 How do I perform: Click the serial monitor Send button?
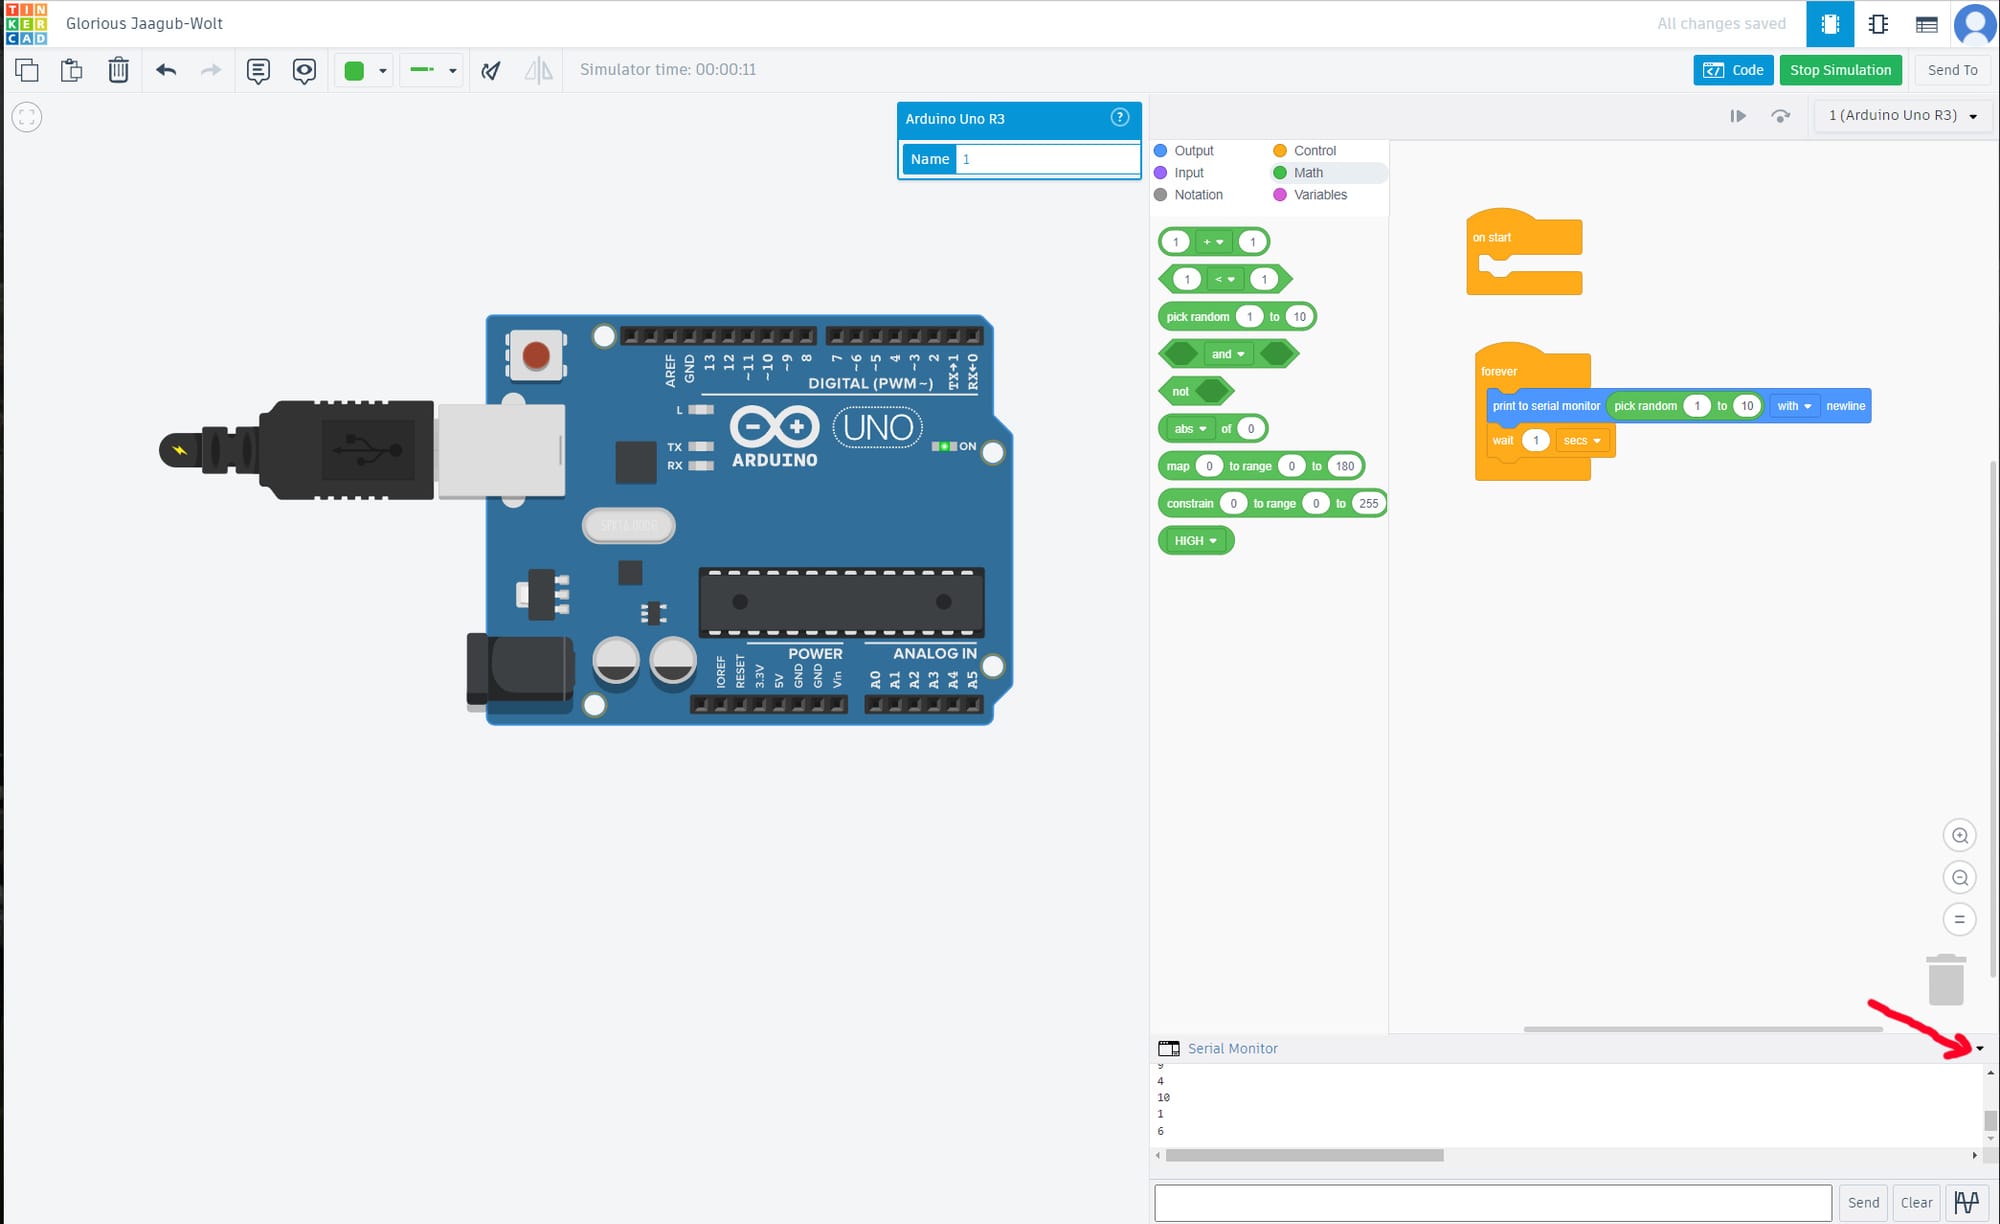tap(1863, 1203)
